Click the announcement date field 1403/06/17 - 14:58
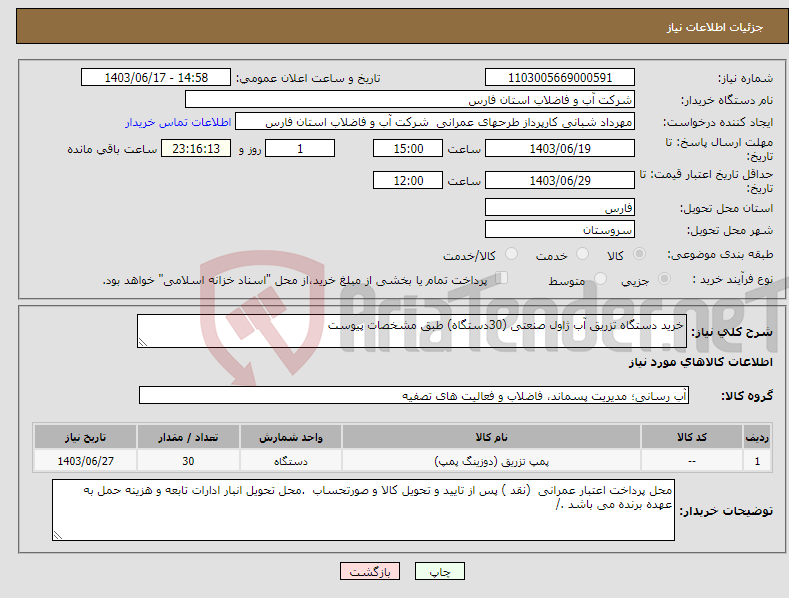Image resolution: width=789 pixels, height=598 pixels. click(156, 78)
